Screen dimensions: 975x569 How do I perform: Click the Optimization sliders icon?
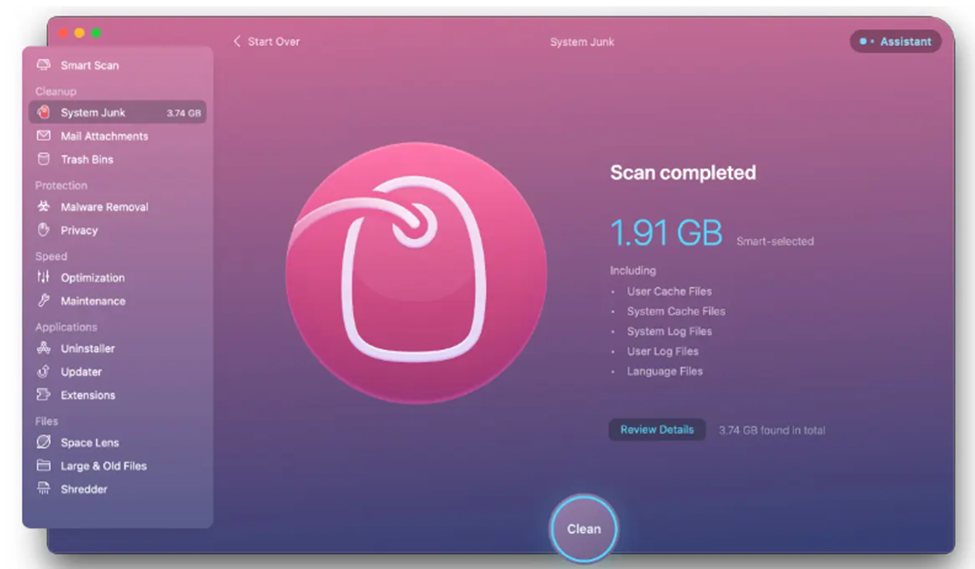44,277
